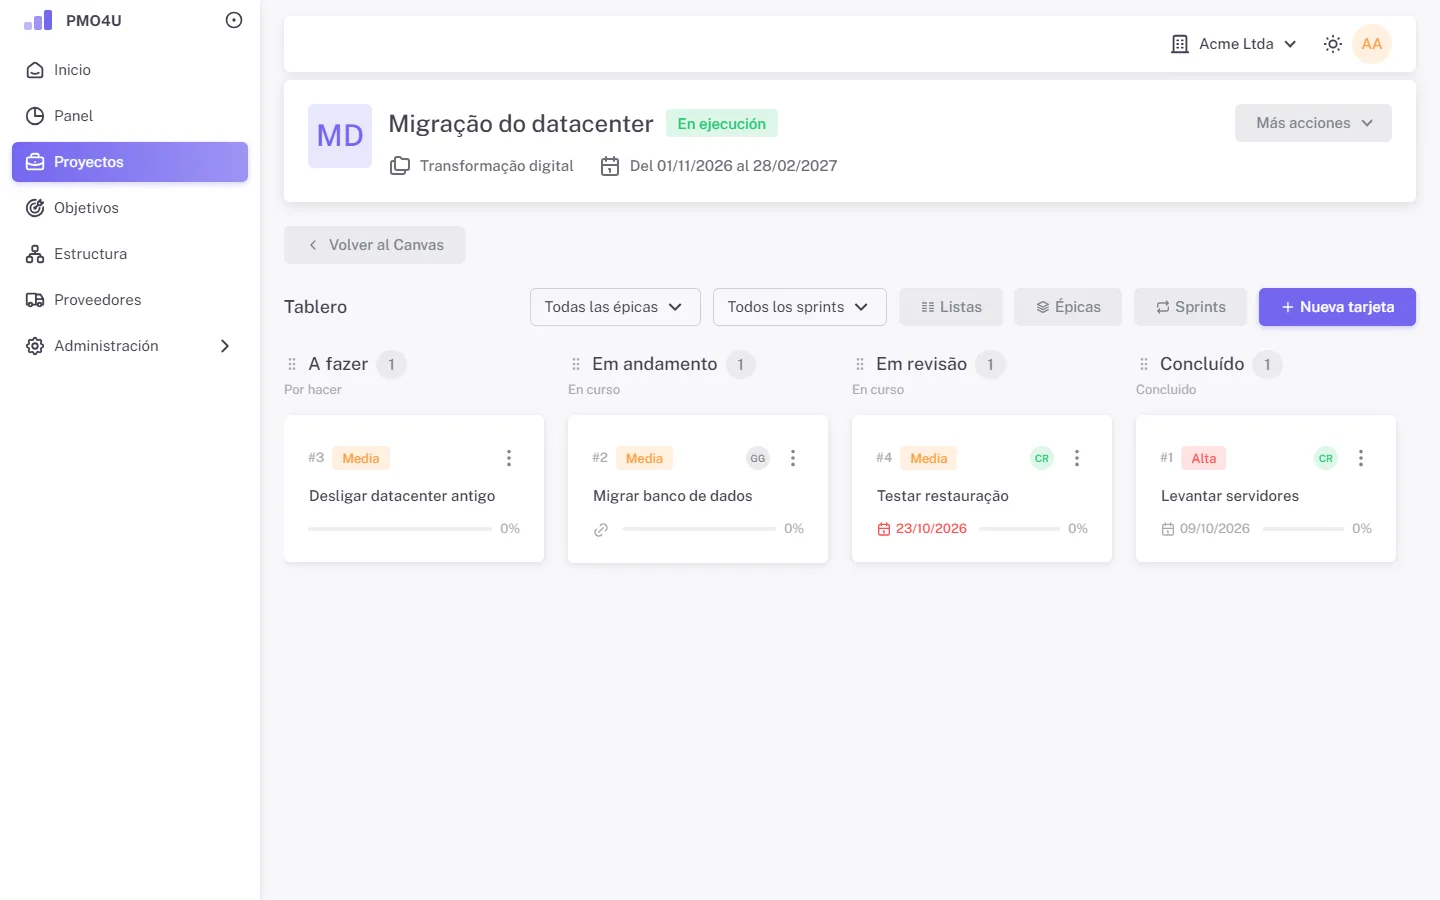Toggle light/dark theme sun icon
This screenshot has height=900, width=1440.
(x=1333, y=44)
